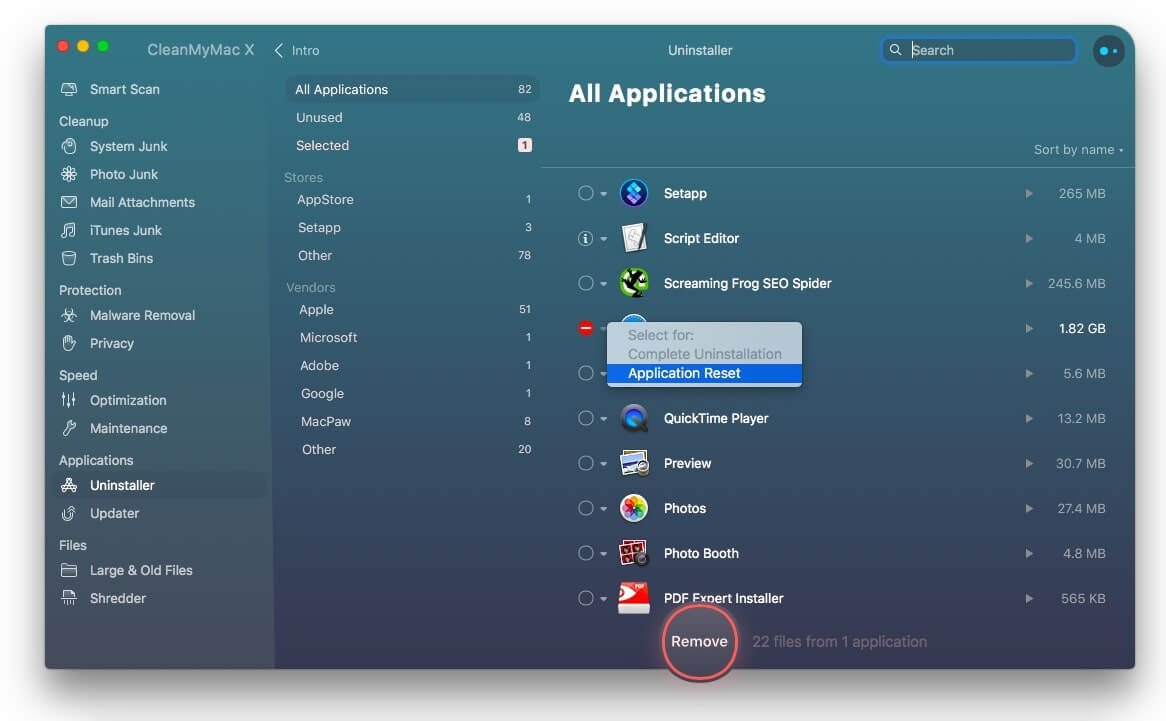
Task: Switch to the Unused applications view
Action: 320,117
